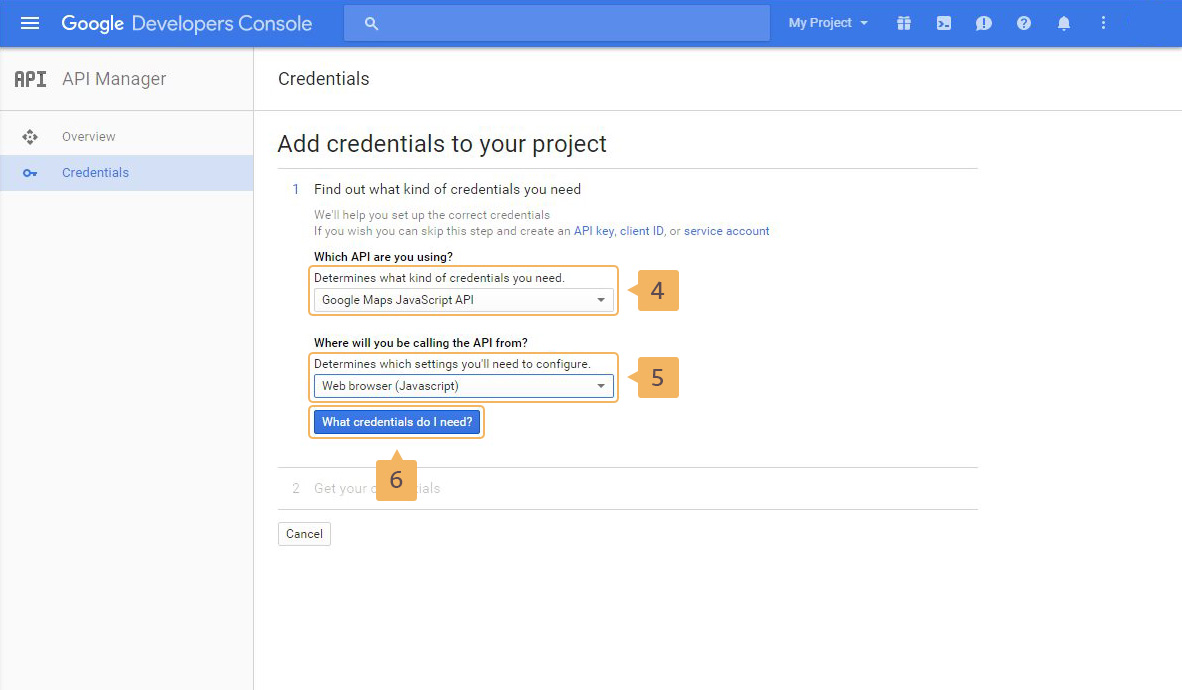Open the Google Maps JavaScript API dropdown
This screenshot has height=690, width=1182.
(464, 300)
